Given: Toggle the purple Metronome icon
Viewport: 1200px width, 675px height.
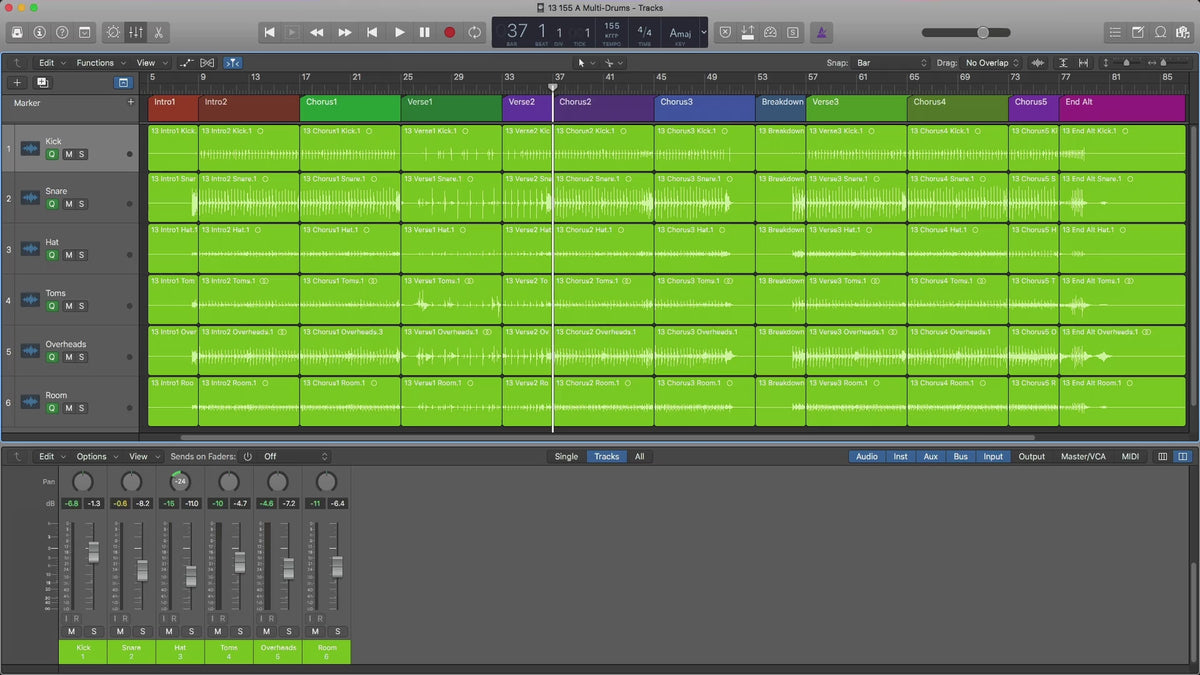Looking at the screenshot, I should [821, 32].
